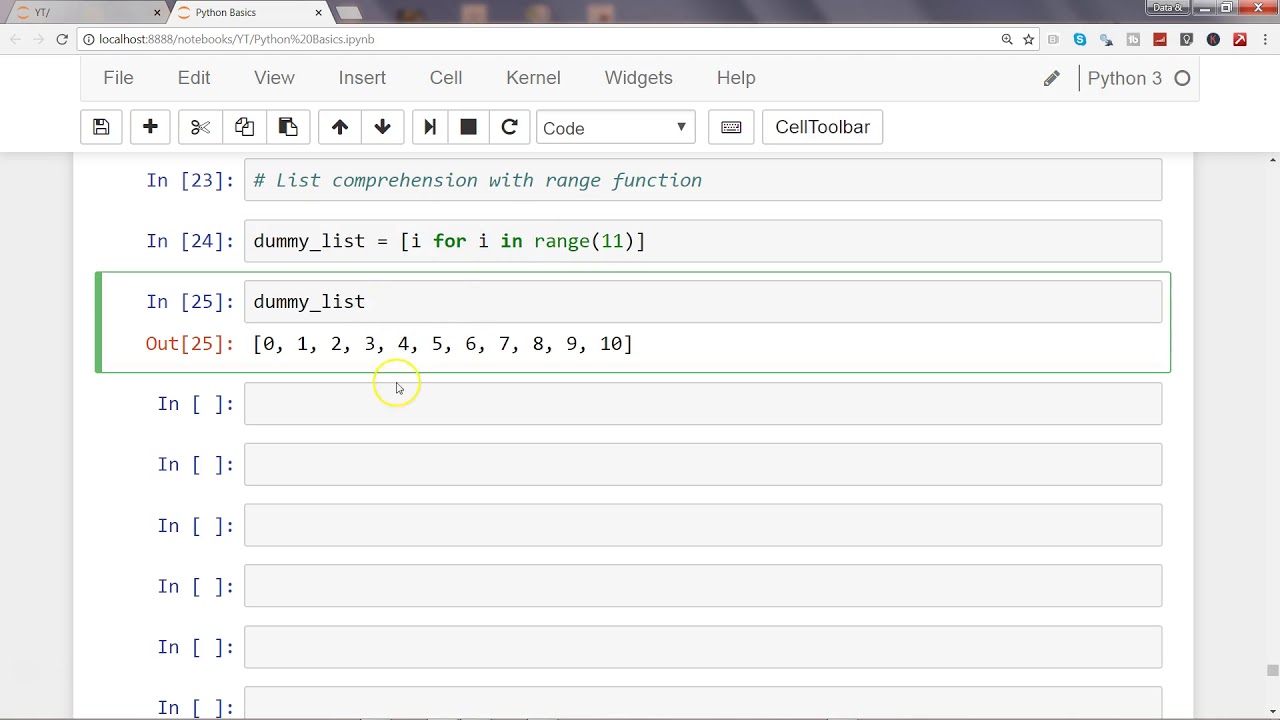
Task: Restart the kernel icon
Action: 509,127
